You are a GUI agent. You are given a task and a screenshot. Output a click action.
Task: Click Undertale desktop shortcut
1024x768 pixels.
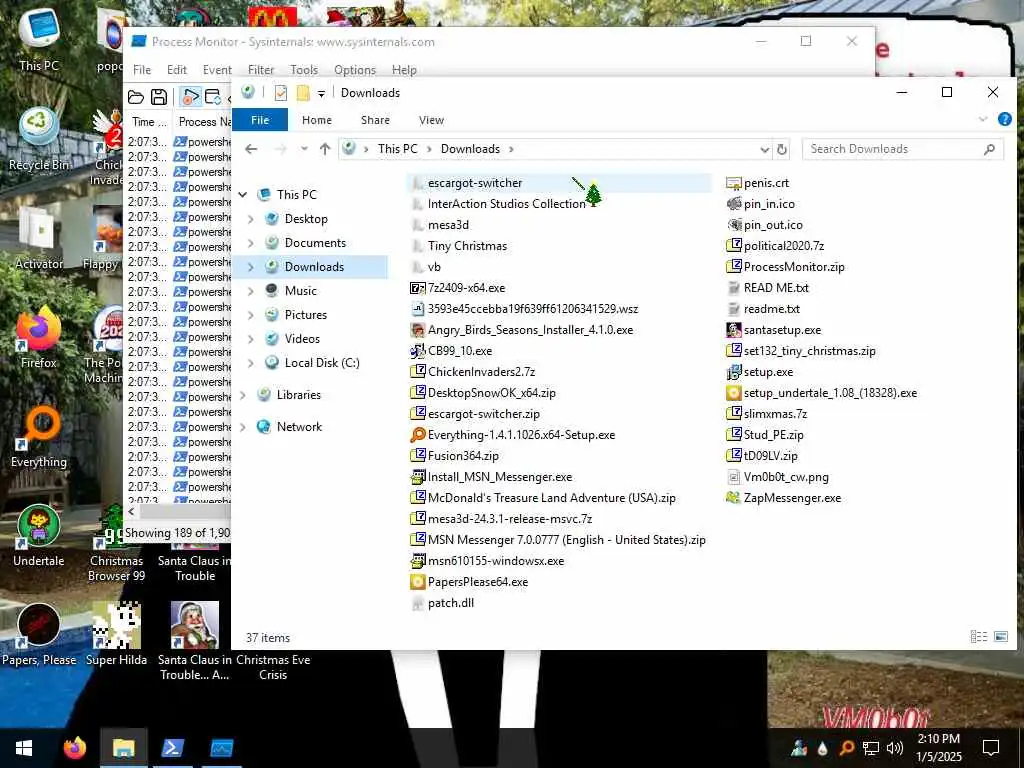click(39, 536)
